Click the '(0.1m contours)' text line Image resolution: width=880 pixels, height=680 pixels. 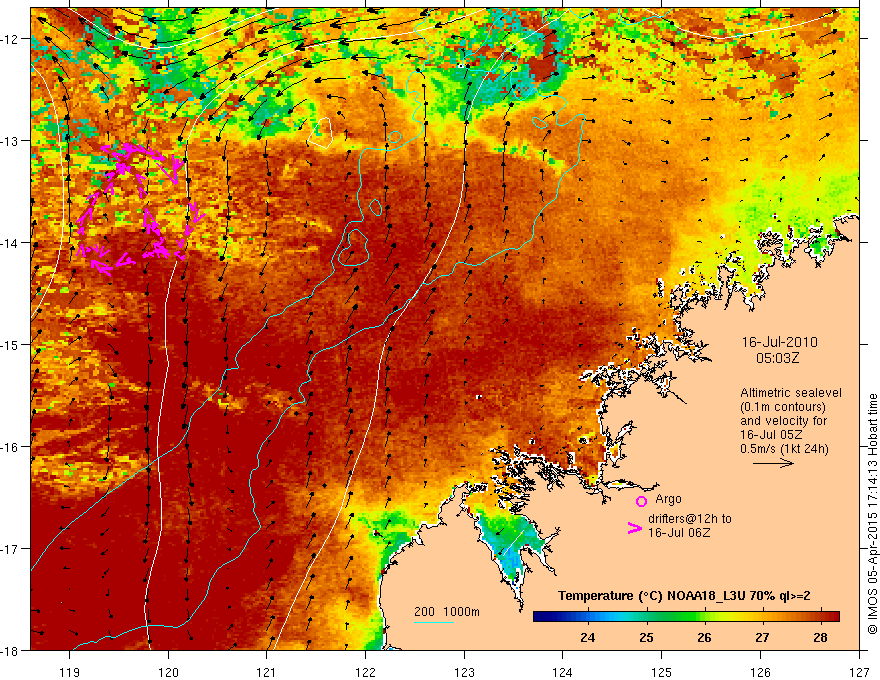783,407
